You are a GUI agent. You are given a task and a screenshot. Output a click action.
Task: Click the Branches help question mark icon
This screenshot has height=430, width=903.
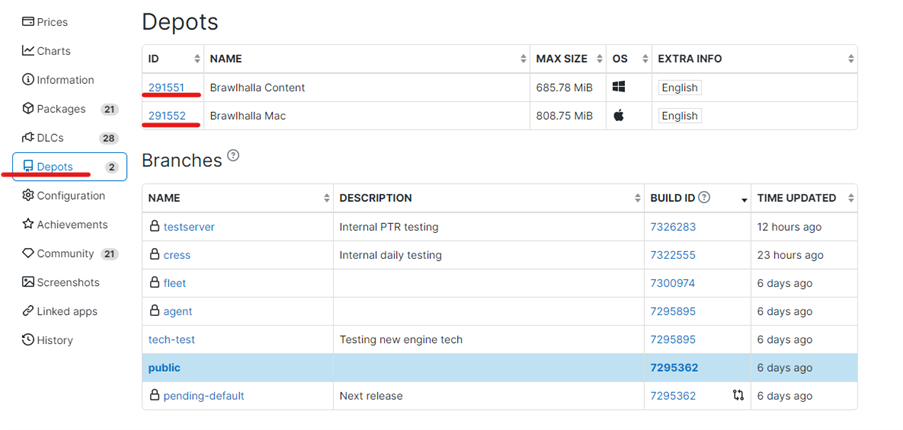pyautogui.click(x=233, y=156)
